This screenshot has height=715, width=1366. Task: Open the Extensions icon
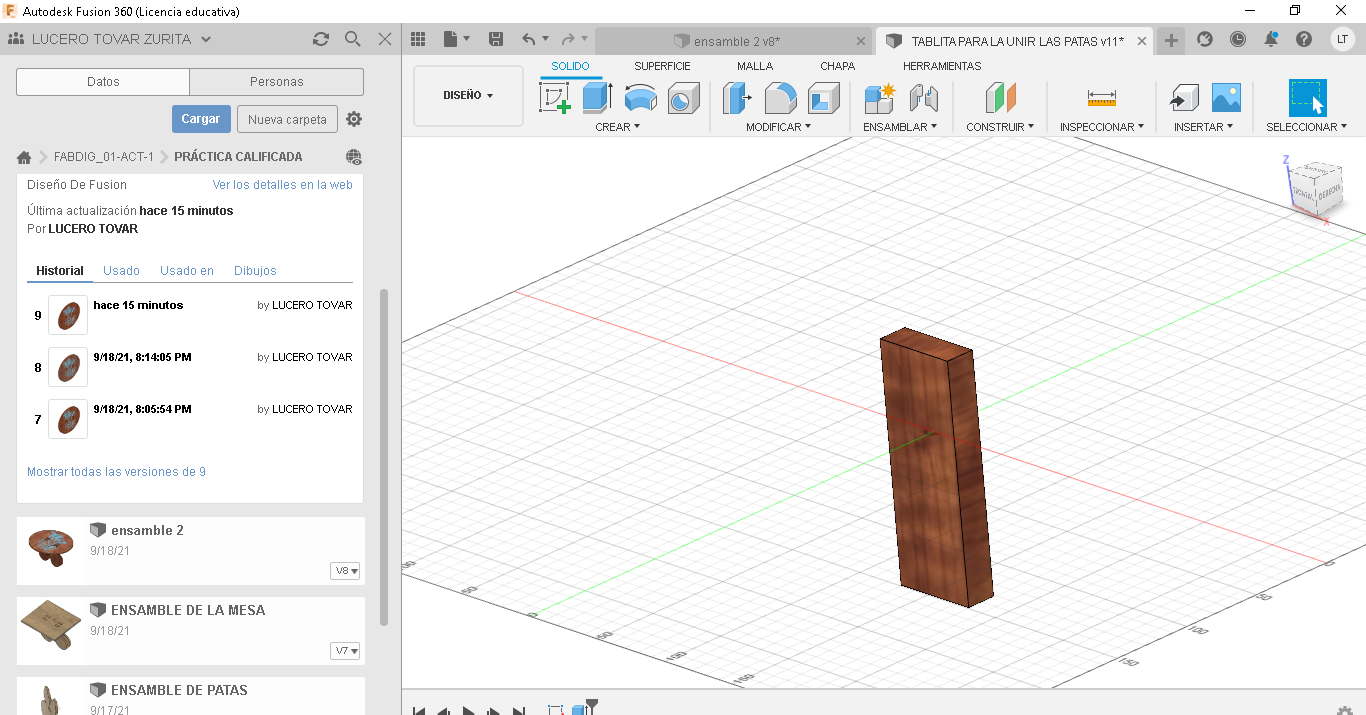1204,39
